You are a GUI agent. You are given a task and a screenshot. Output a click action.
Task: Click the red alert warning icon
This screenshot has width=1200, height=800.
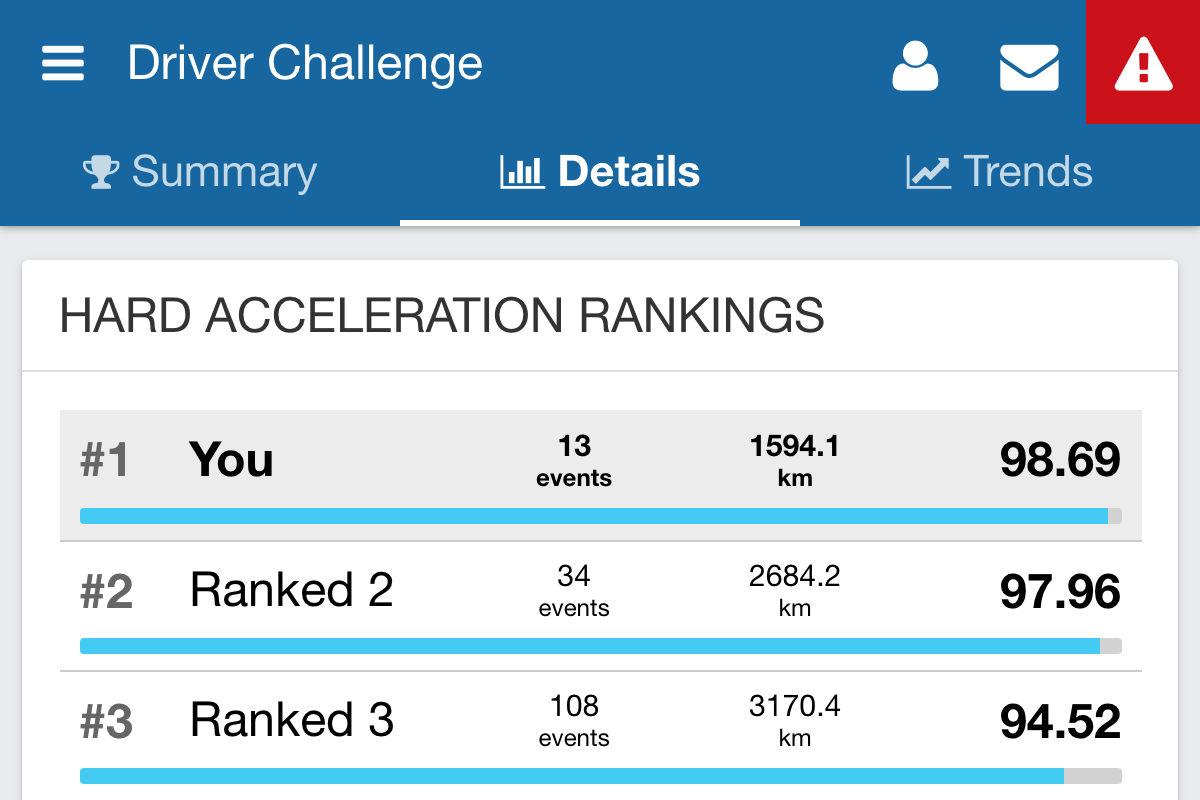(x=1142, y=60)
